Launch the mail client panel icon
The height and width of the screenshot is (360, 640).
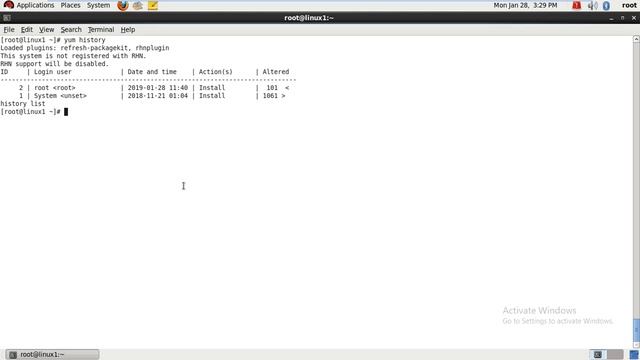(x=138, y=5)
